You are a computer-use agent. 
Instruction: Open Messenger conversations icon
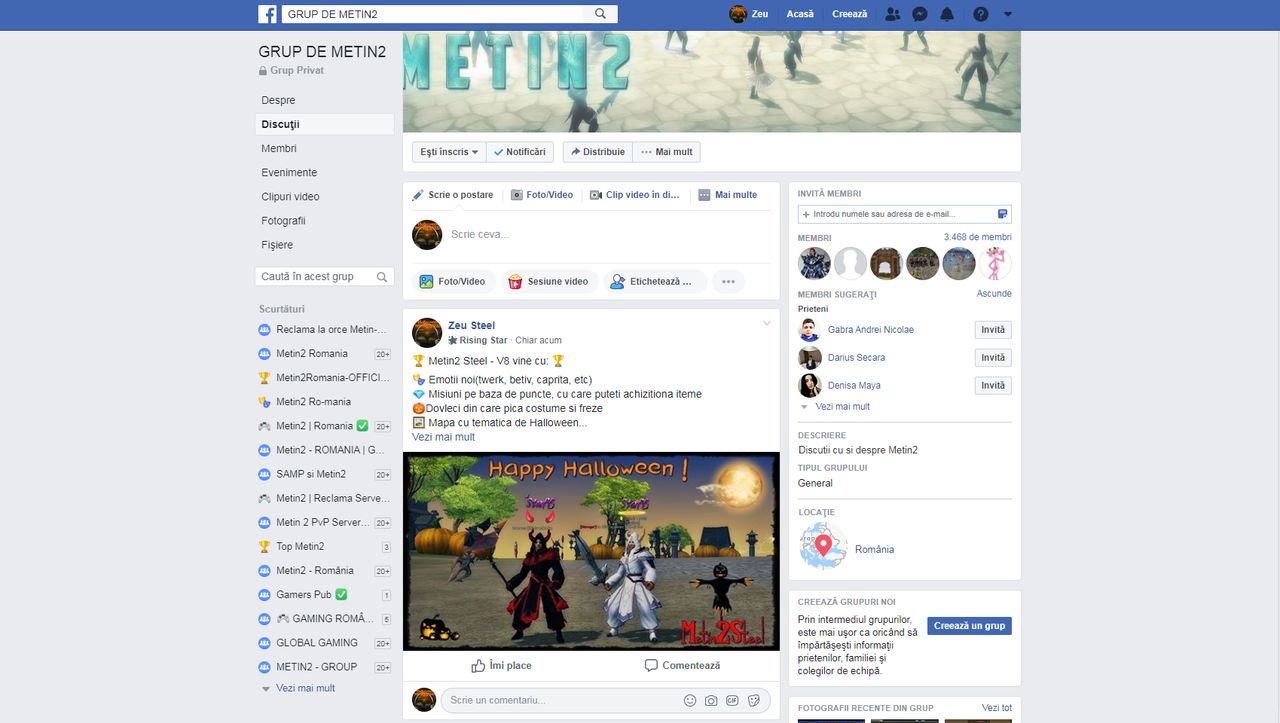[x=919, y=14]
